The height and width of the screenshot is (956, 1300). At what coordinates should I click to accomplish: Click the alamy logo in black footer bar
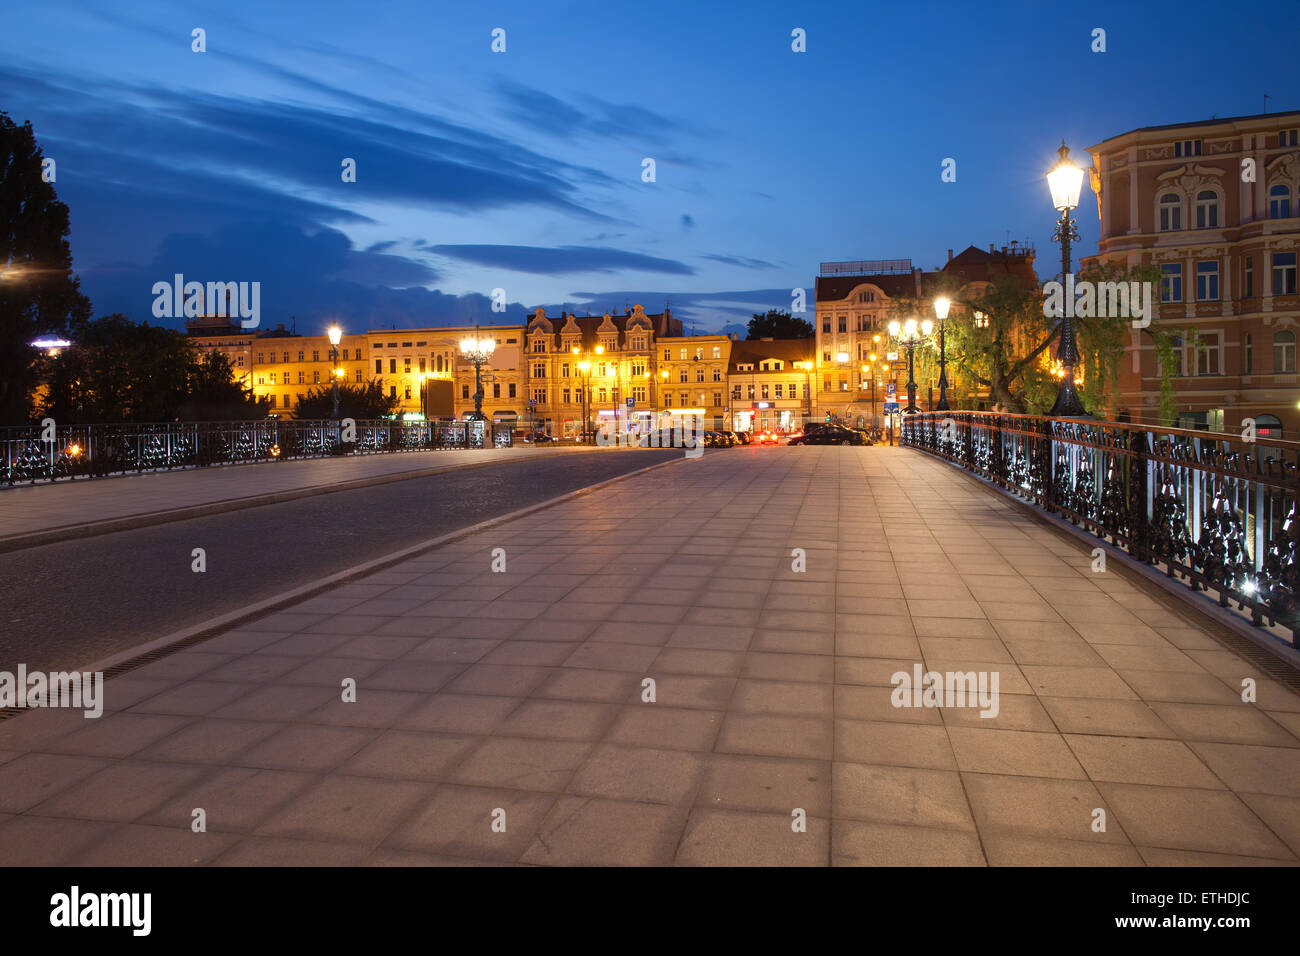pos(101,911)
